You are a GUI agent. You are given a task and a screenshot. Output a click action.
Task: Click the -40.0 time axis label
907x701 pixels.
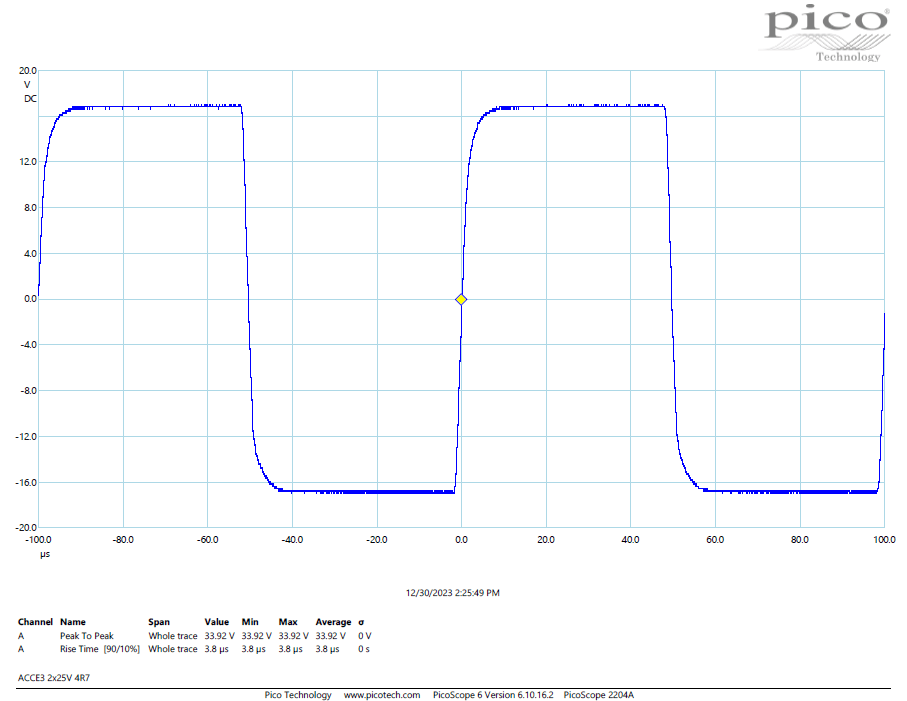pos(292,540)
